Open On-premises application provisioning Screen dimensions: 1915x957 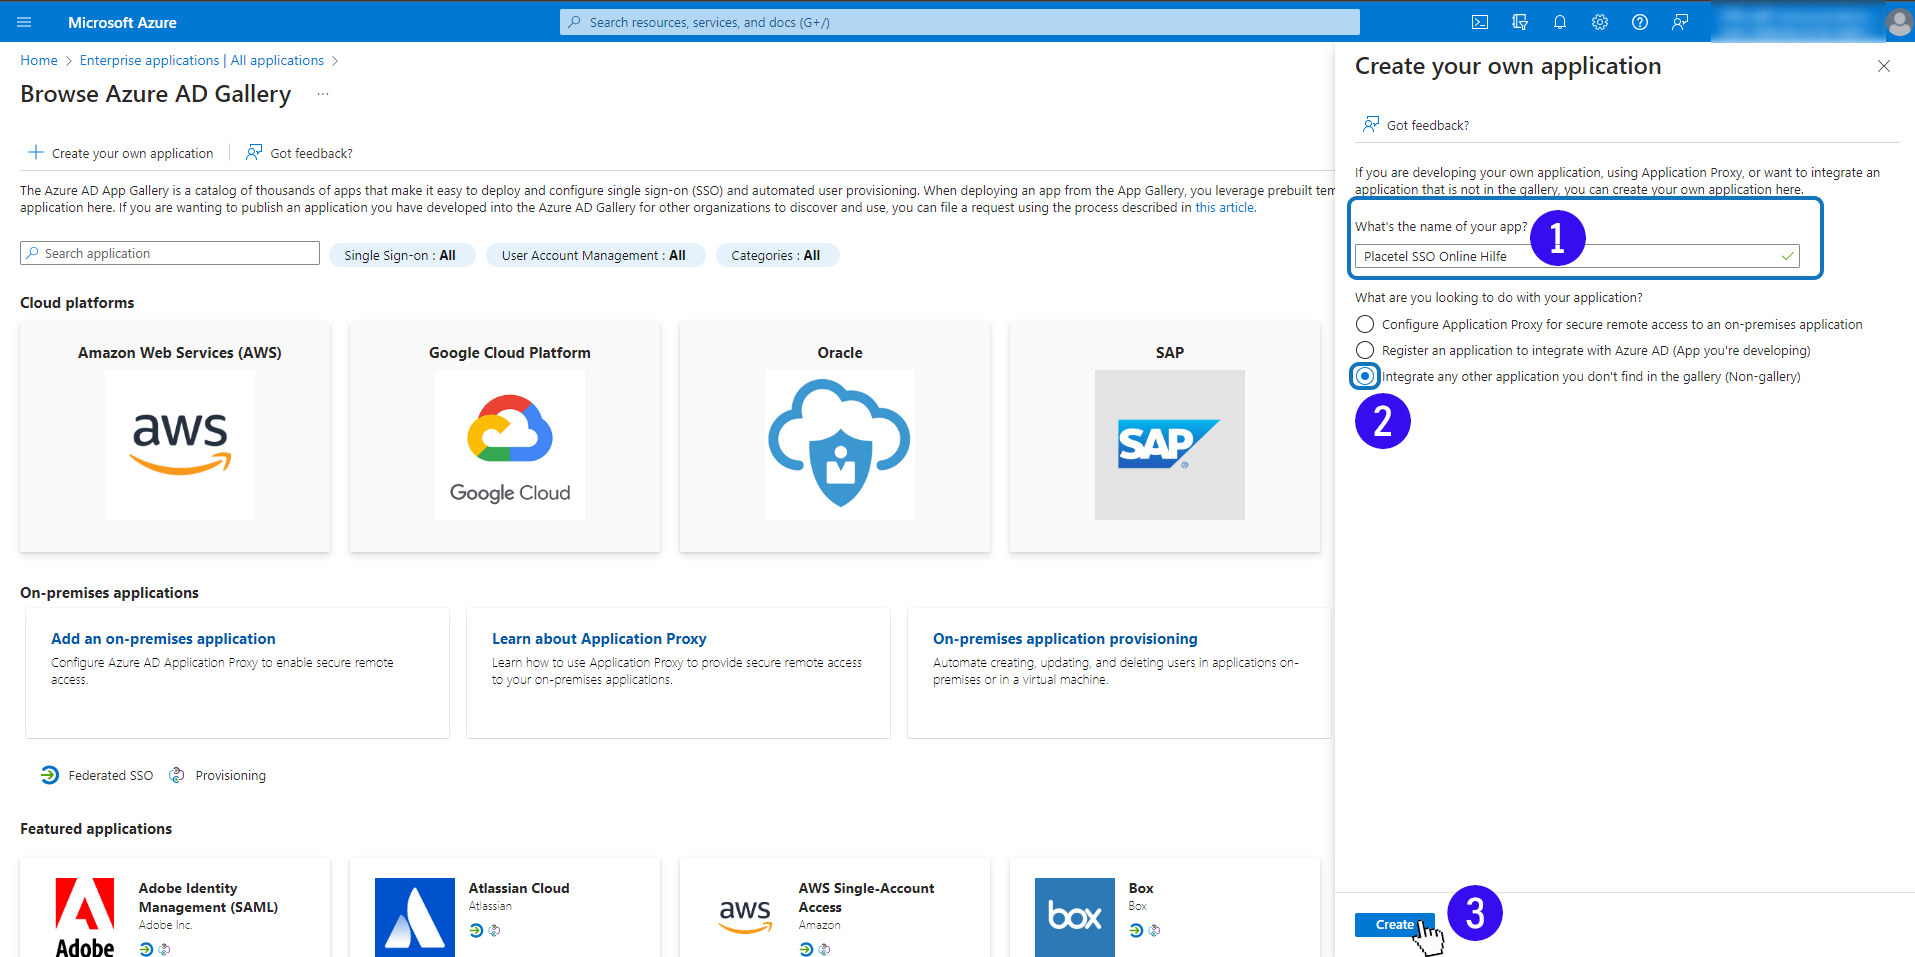coord(1065,638)
